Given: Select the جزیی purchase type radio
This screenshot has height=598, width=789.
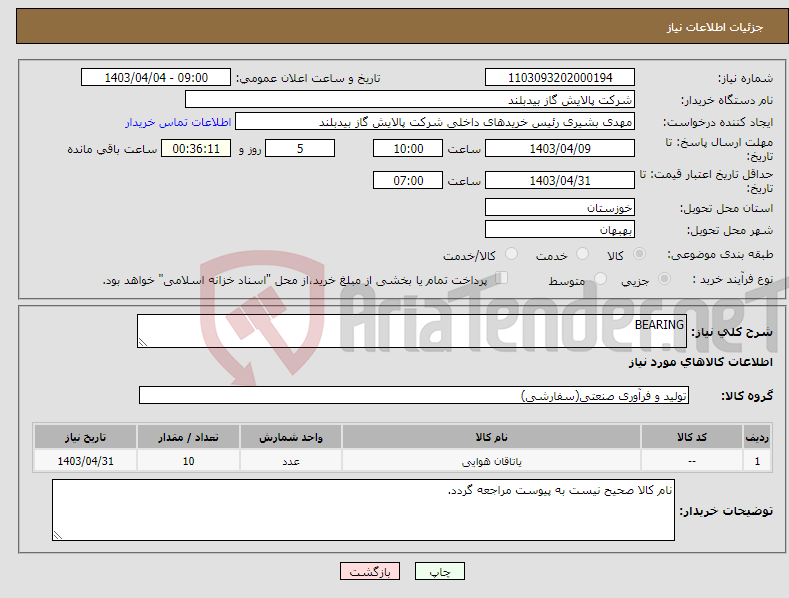Looking at the screenshot, I should pos(664,278).
